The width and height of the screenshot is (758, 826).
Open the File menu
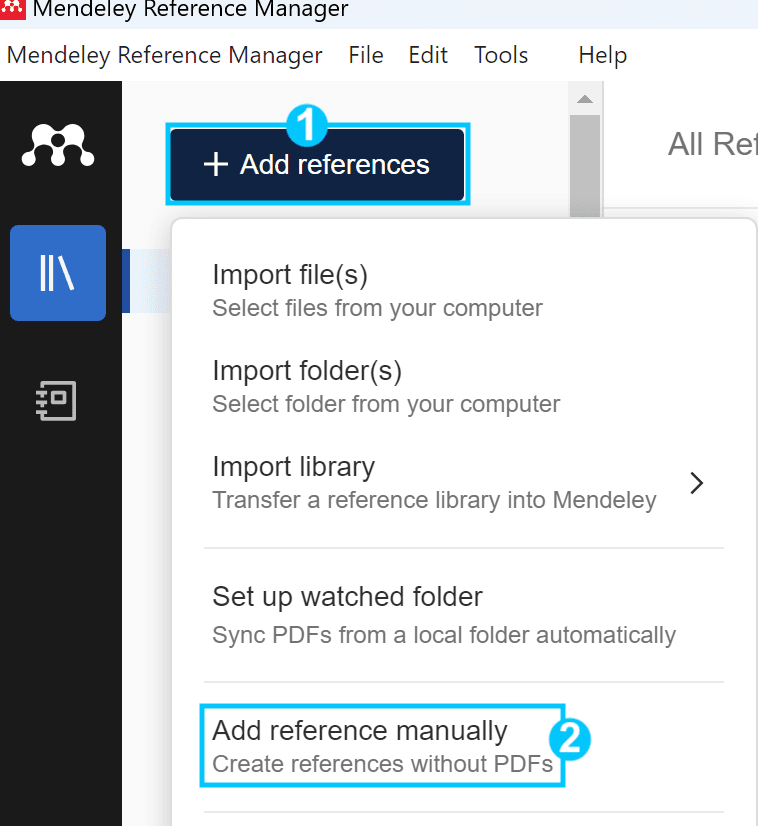pyautogui.click(x=366, y=55)
